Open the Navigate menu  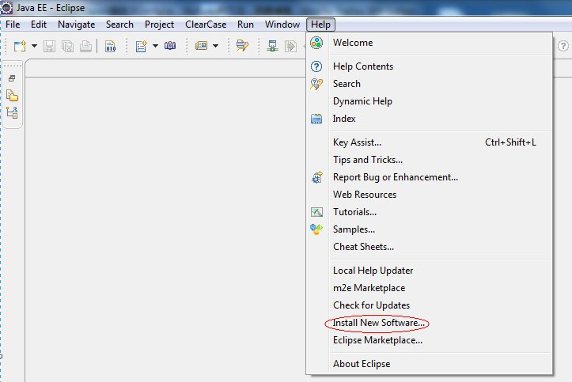point(76,24)
